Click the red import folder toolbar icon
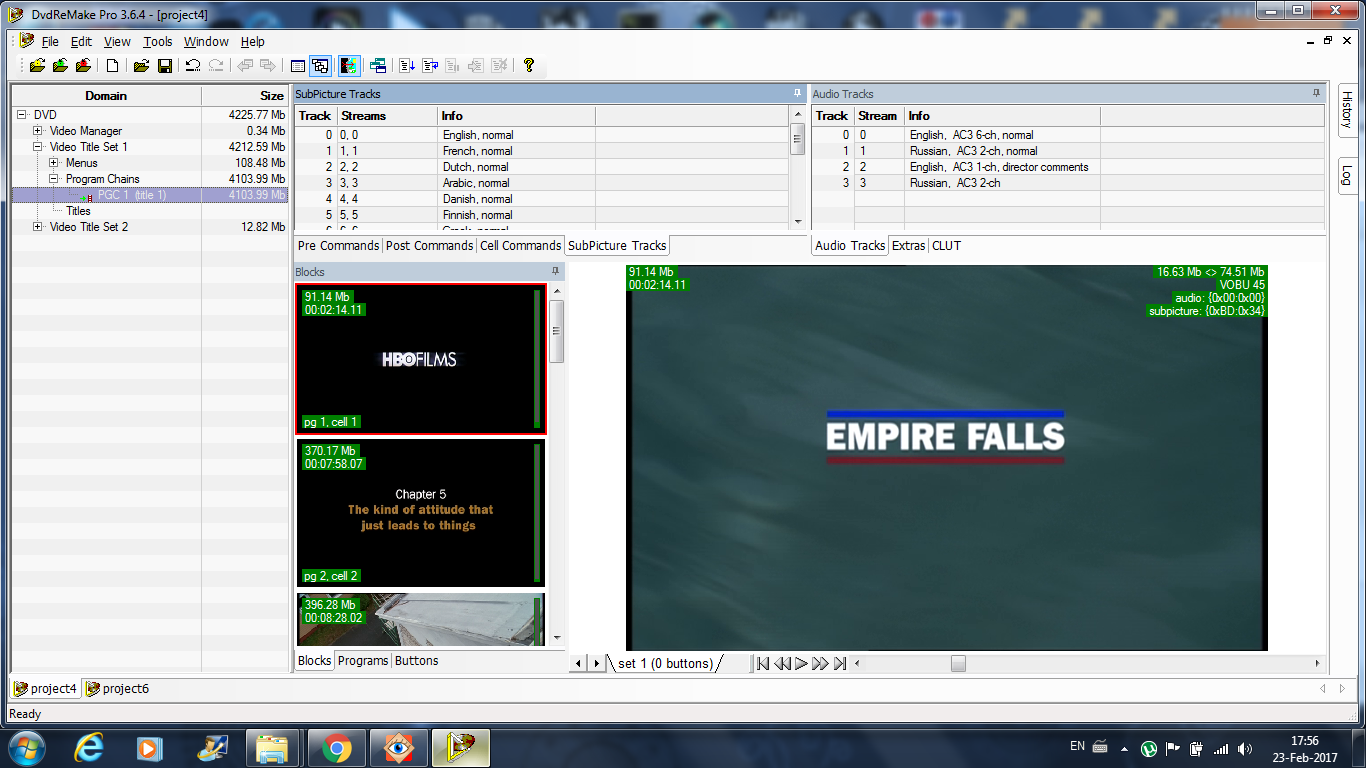Image resolution: width=1366 pixels, height=768 pixels. 84,66
